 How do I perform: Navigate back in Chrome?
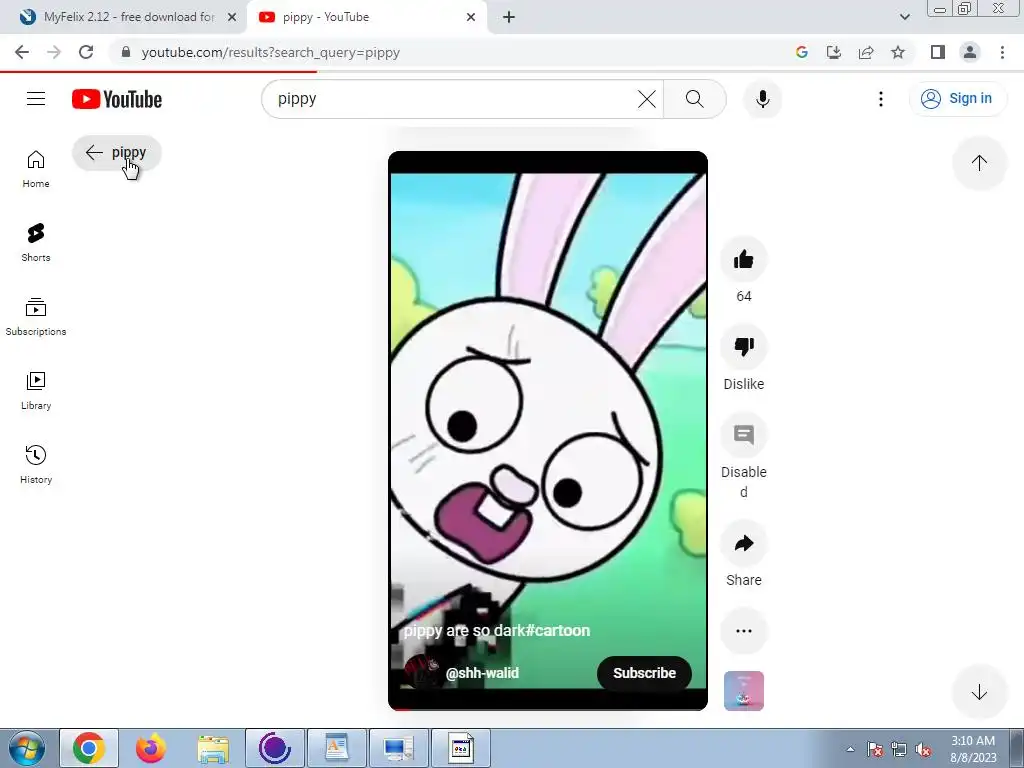point(22,52)
